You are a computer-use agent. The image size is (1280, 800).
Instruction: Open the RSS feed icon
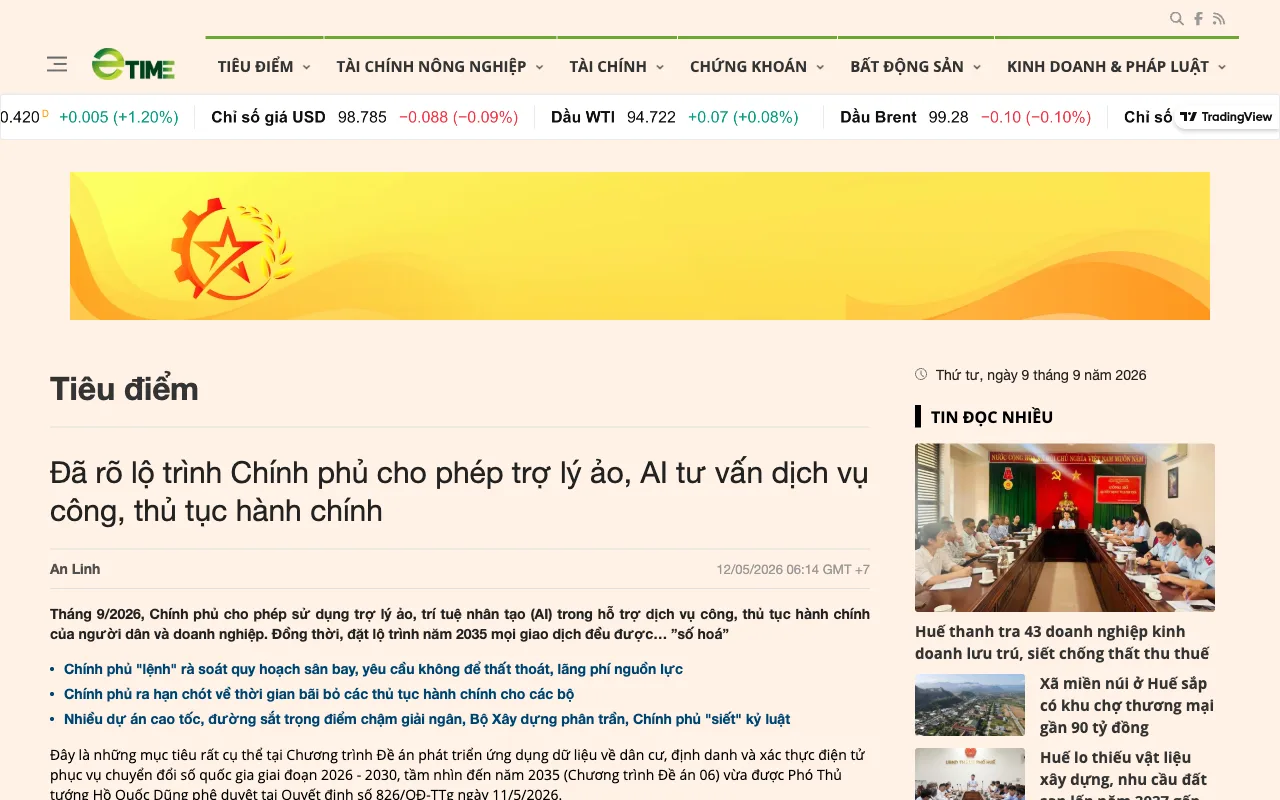[1219, 18]
